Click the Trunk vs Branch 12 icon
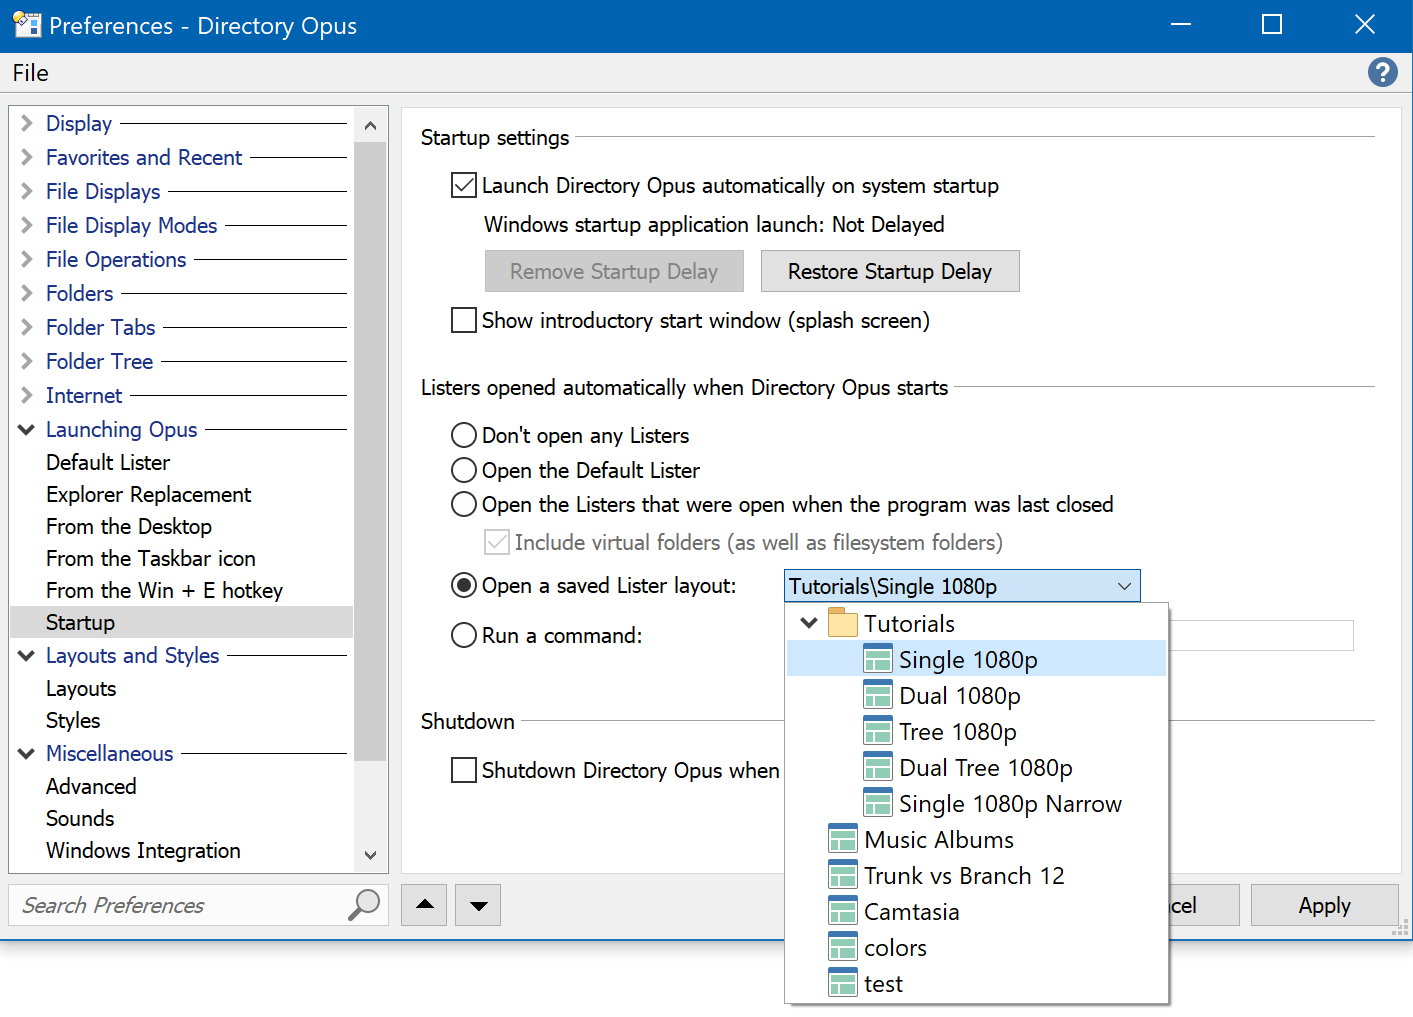Screen dimensions: 1413x1017 [x=843, y=875]
